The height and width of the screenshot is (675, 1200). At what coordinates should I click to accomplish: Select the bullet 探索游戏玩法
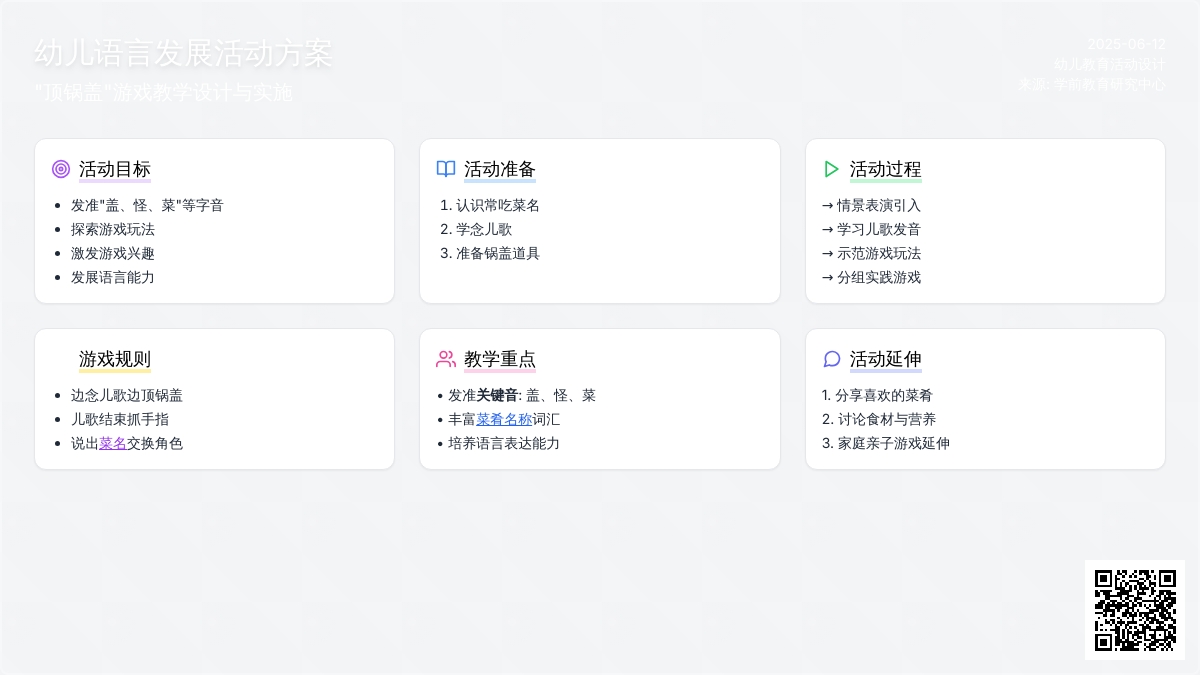113,229
